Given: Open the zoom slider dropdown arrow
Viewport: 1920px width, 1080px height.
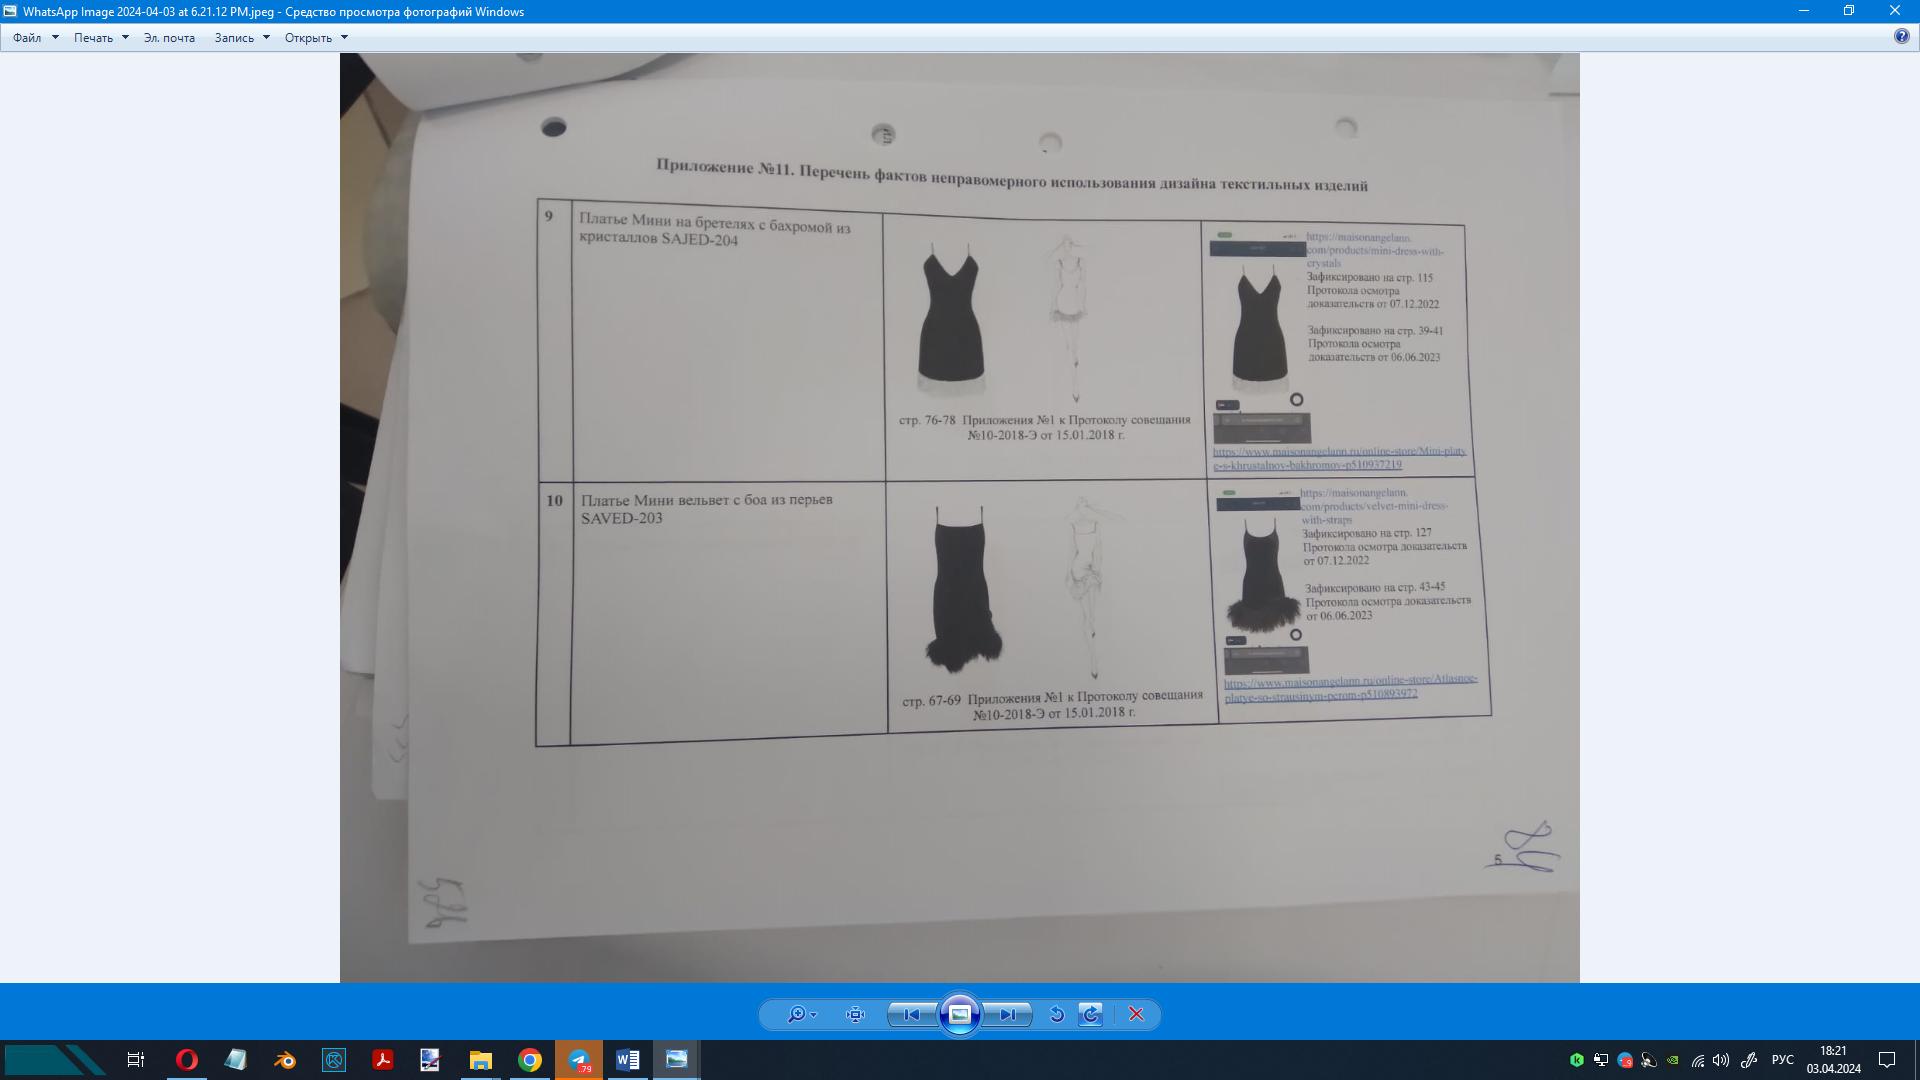Looking at the screenshot, I should click(x=814, y=1015).
